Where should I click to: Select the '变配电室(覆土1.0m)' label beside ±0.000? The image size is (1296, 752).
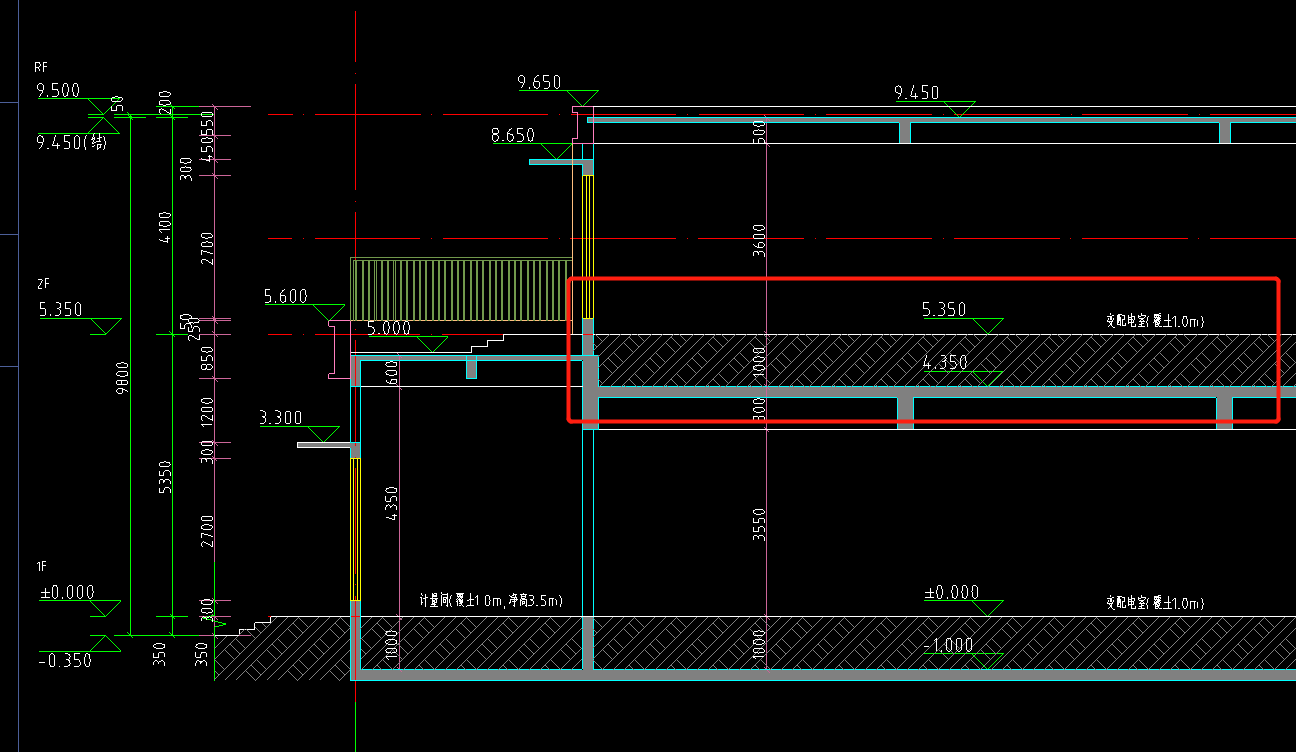1154,603
